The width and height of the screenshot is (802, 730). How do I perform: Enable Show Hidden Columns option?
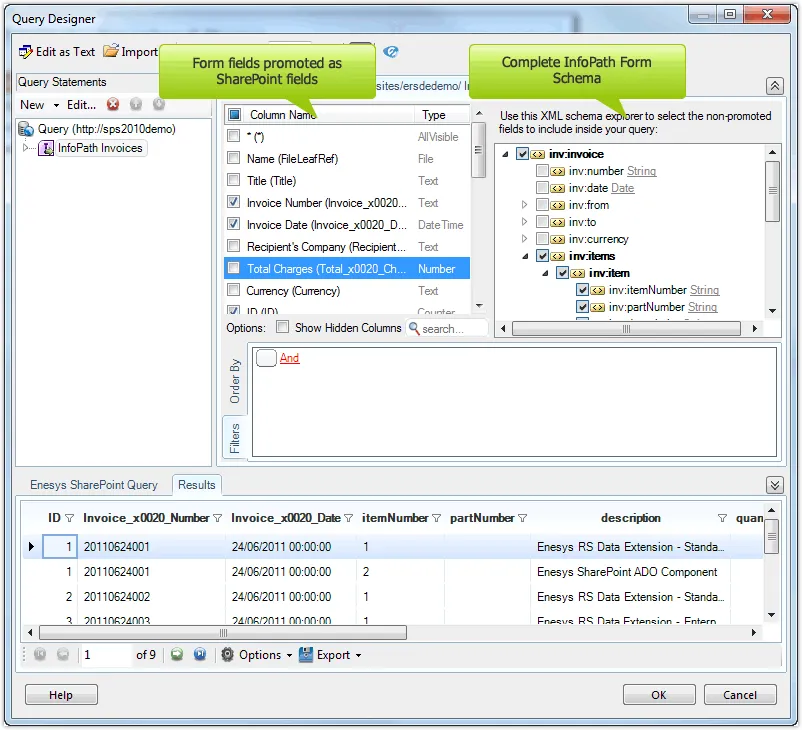point(283,328)
